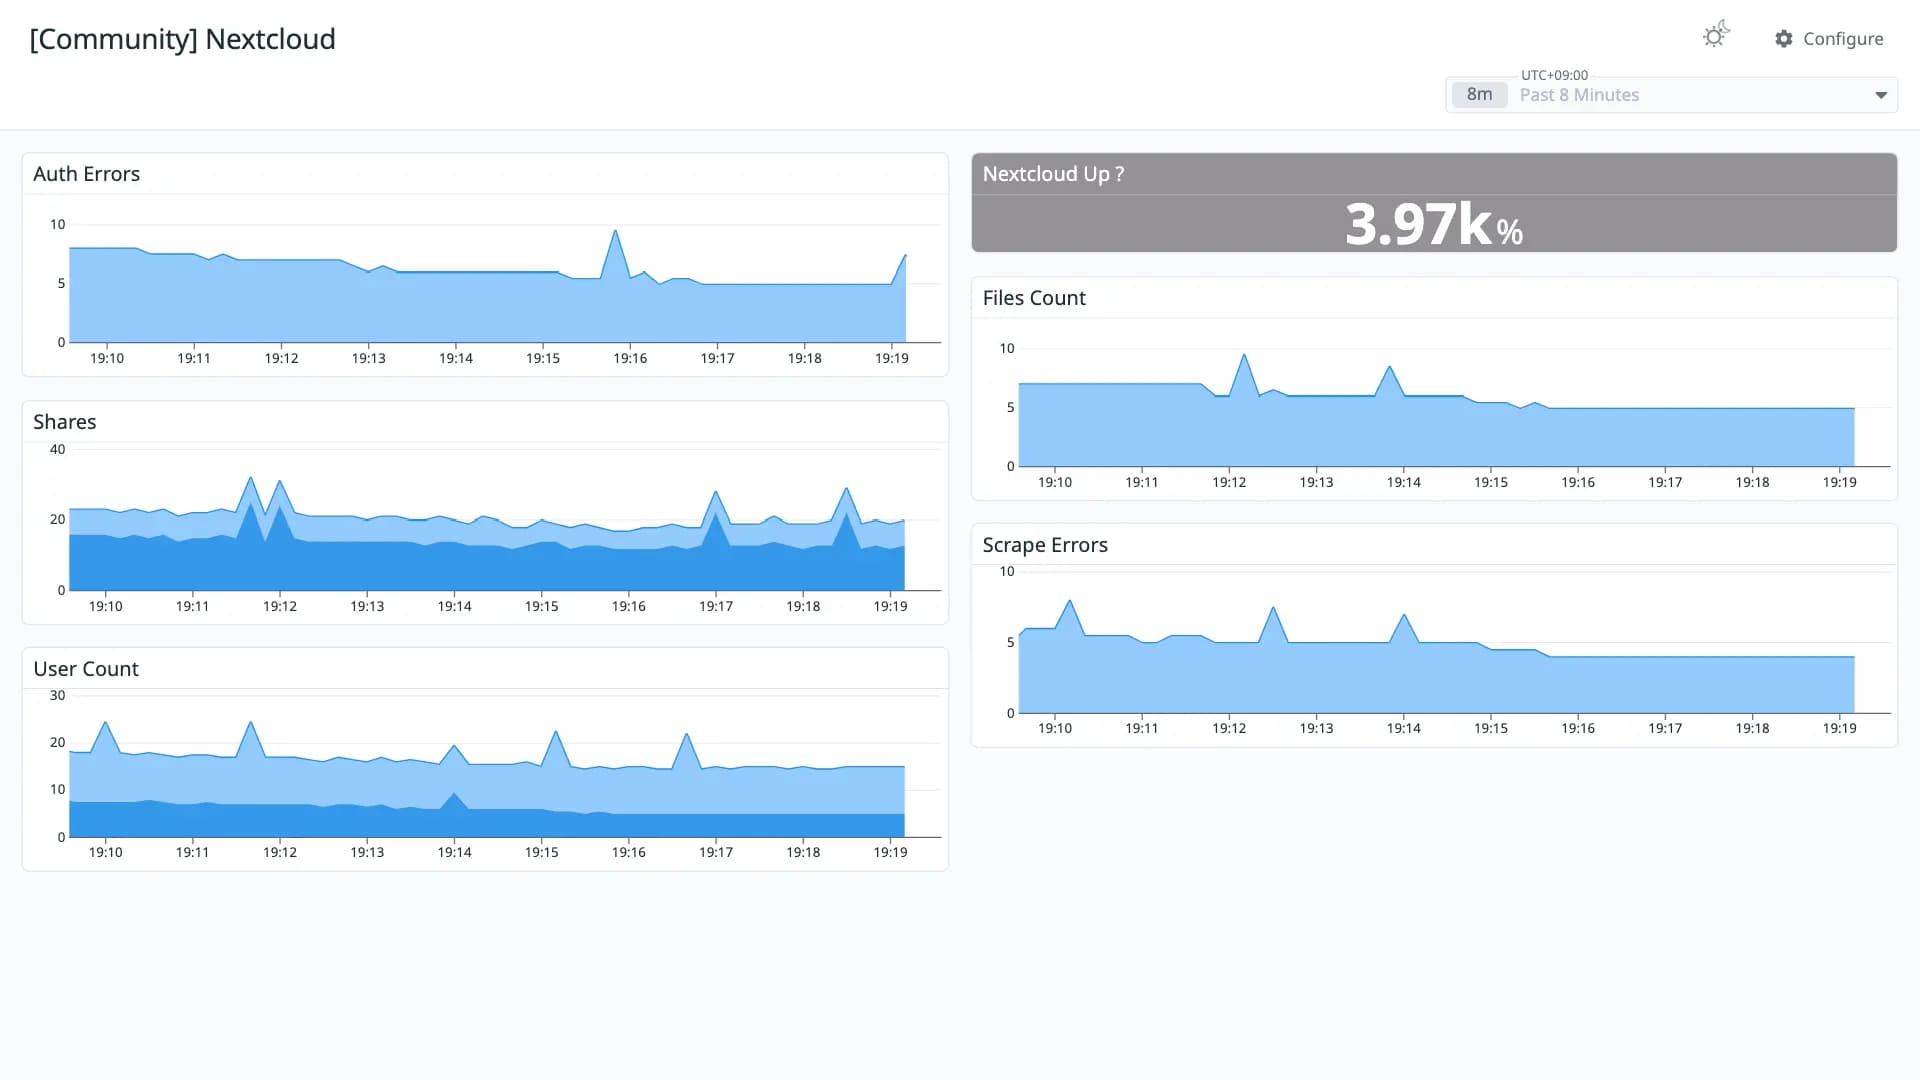
Task: Click the Configure gear icon
Action: [x=1784, y=39]
